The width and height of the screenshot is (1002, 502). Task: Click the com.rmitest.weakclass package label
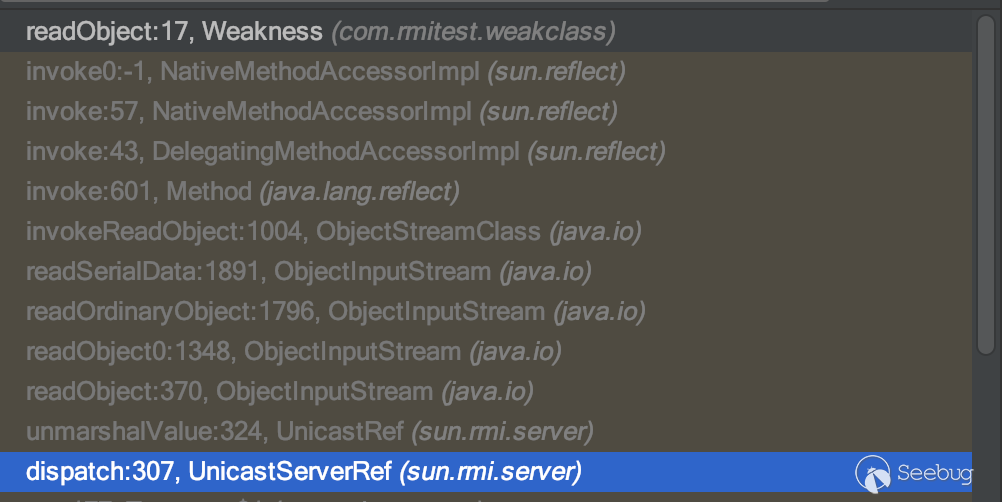(473, 32)
